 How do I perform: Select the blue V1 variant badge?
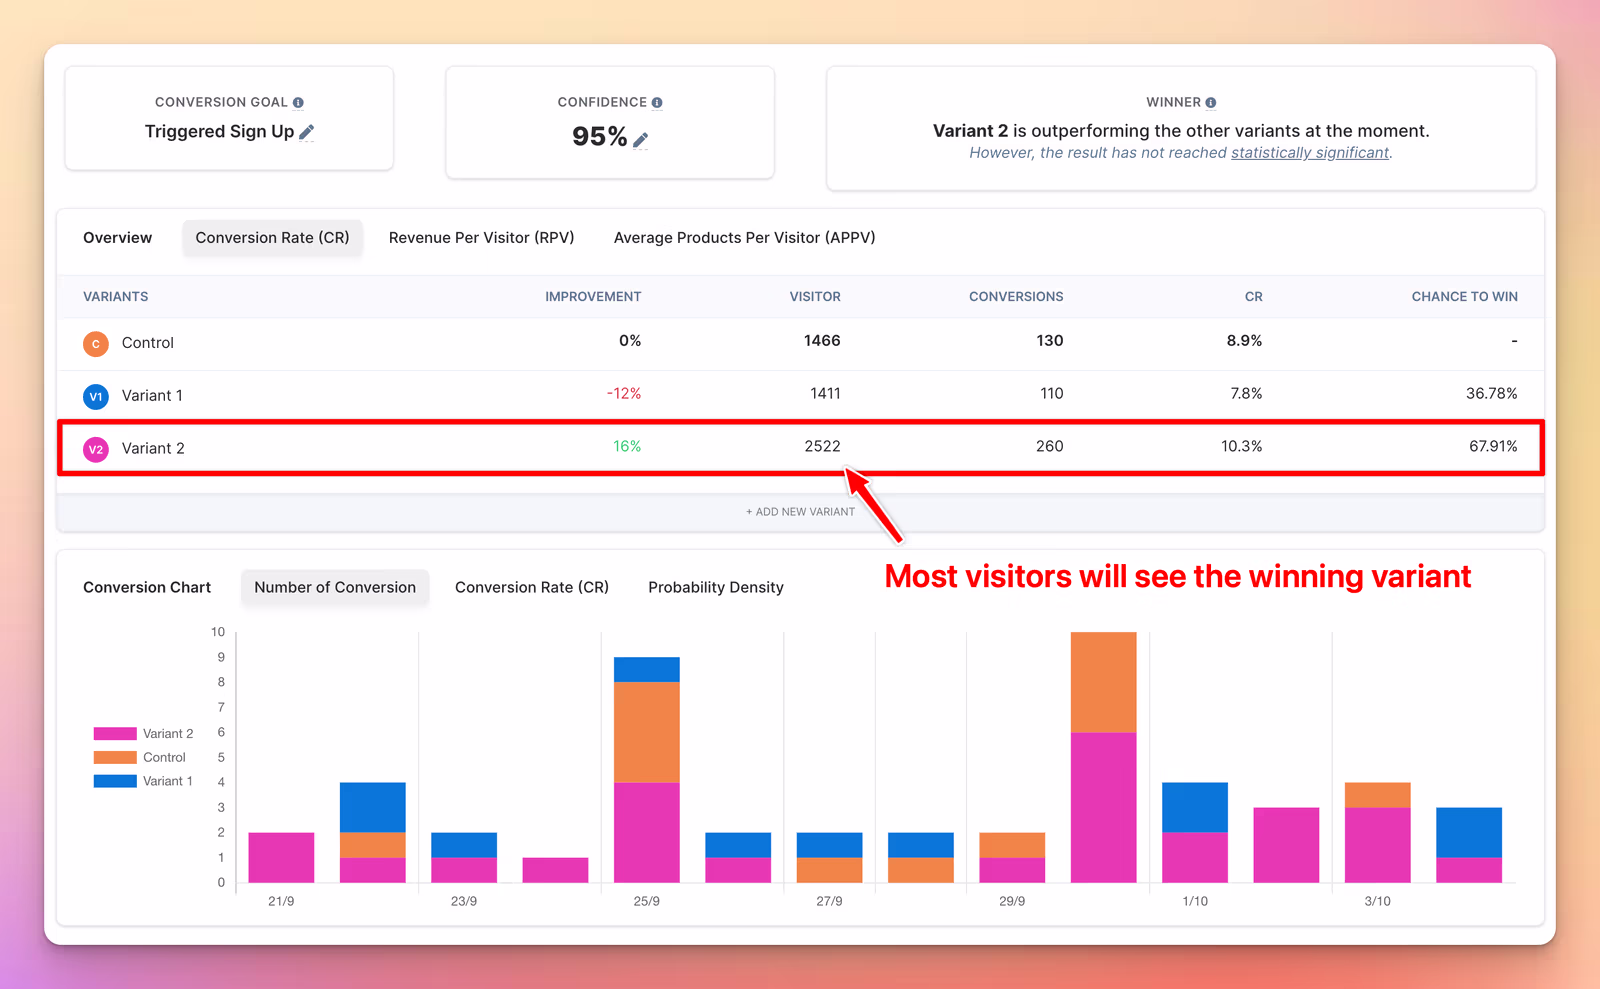(96, 397)
